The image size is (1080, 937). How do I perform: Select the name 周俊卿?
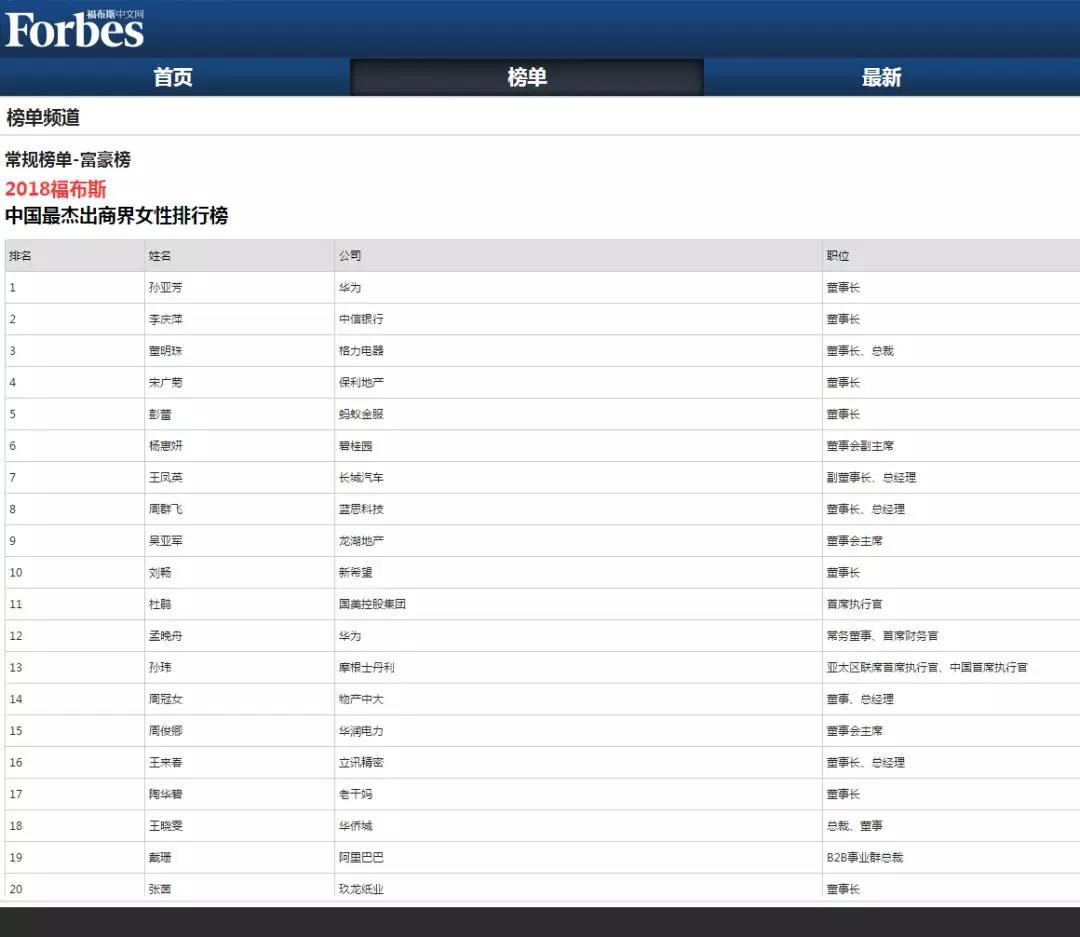(165, 731)
